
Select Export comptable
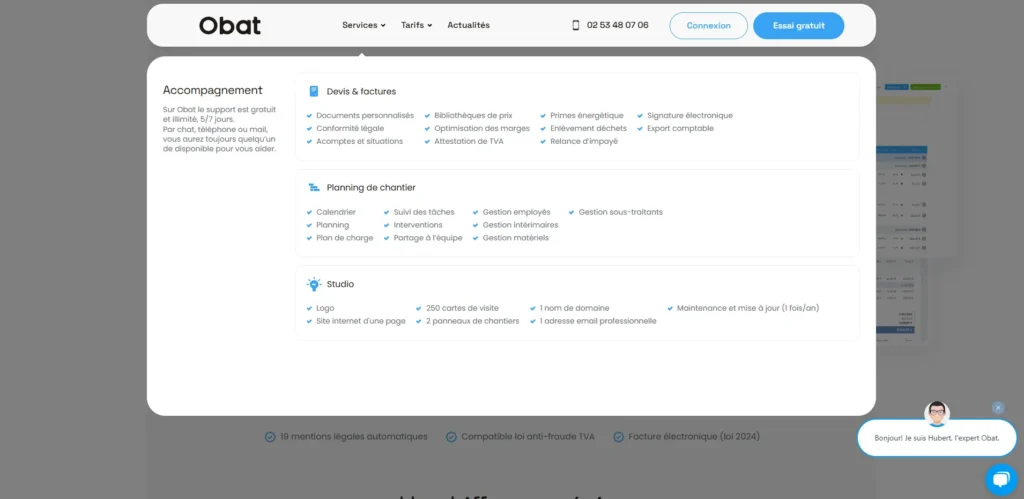pos(680,129)
